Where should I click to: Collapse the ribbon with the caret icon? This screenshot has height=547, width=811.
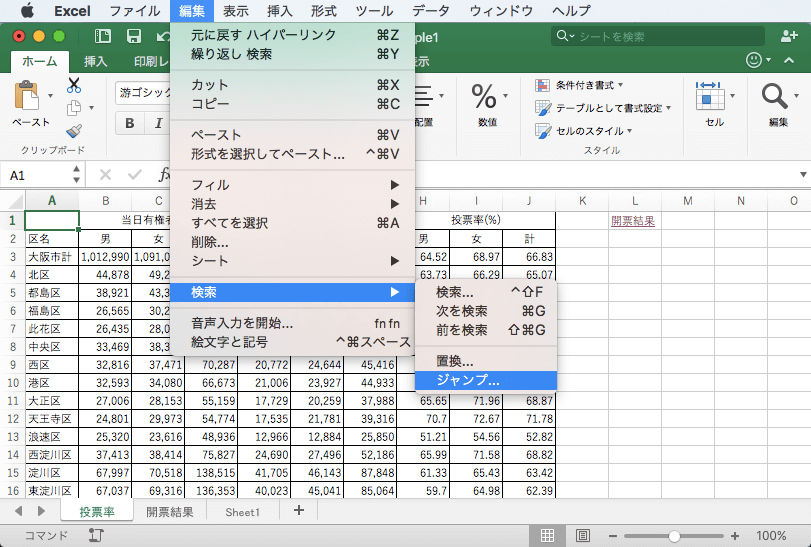789,60
